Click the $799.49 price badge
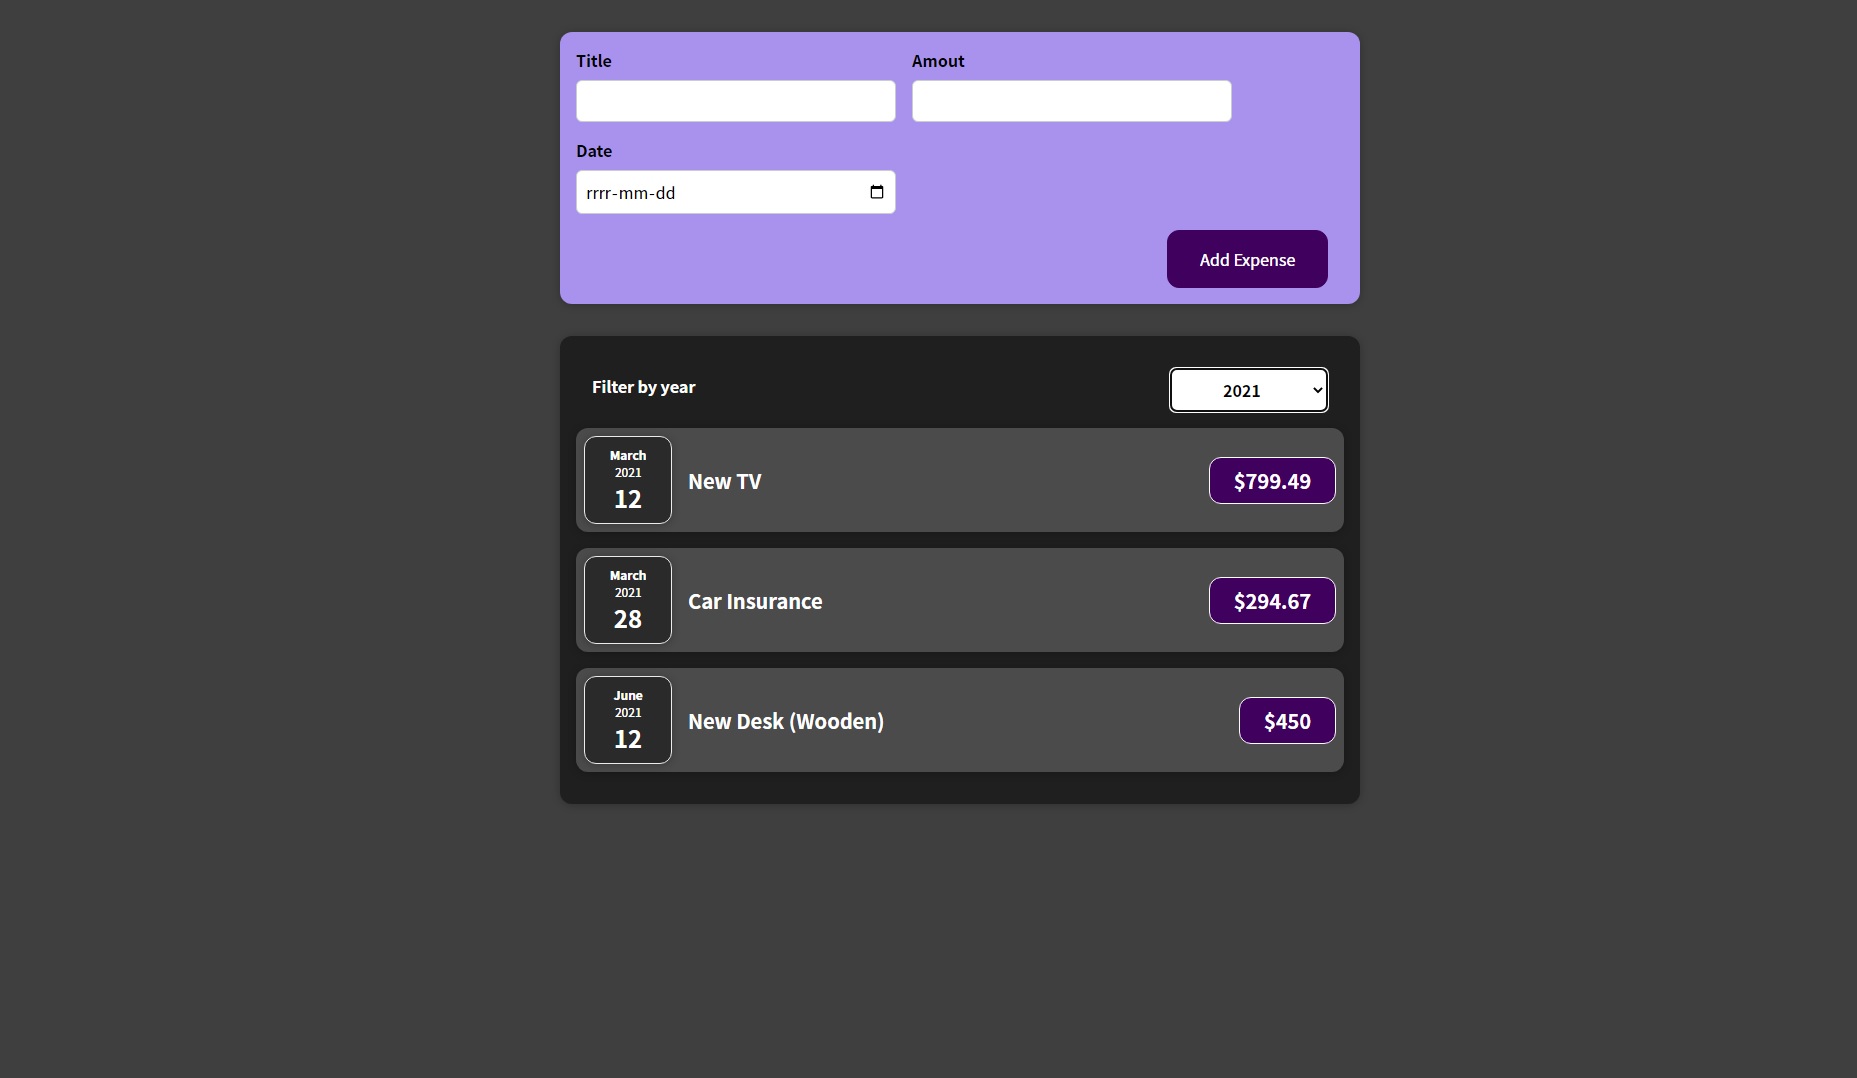The image size is (1857, 1078). [1271, 481]
